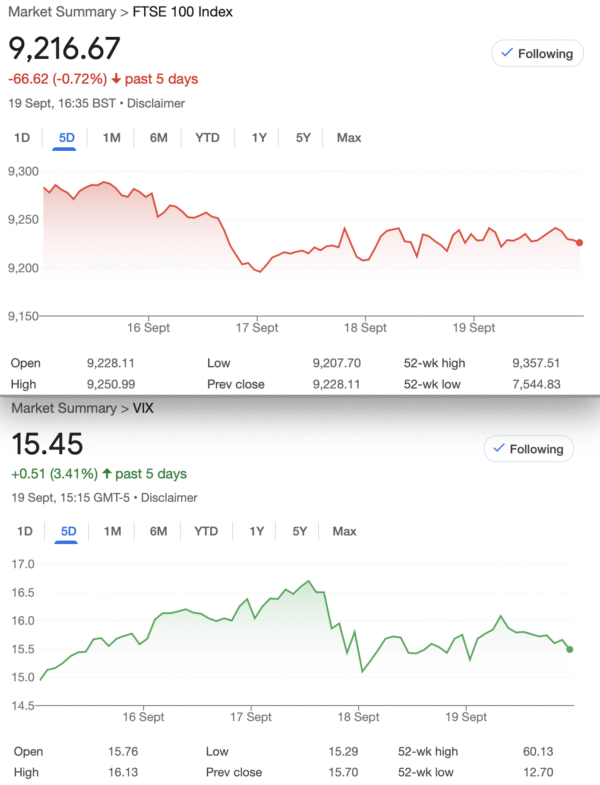The width and height of the screenshot is (600, 785).
Task: Toggle the FTSE 100 Following button
Action: [x=537, y=54]
